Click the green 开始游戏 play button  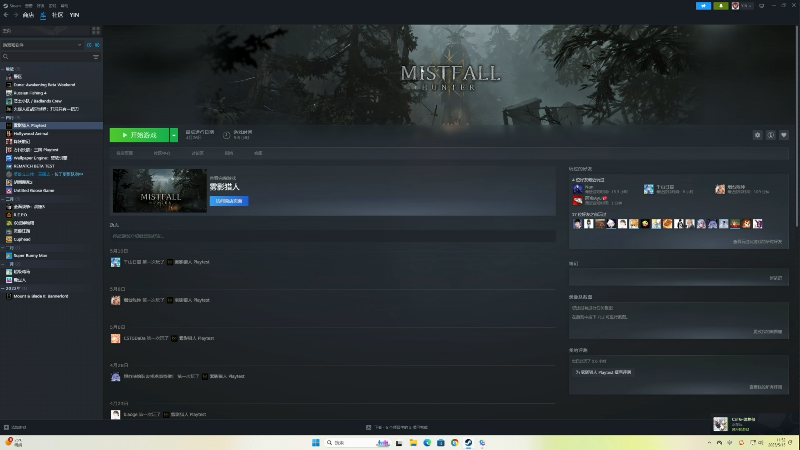click(x=139, y=135)
